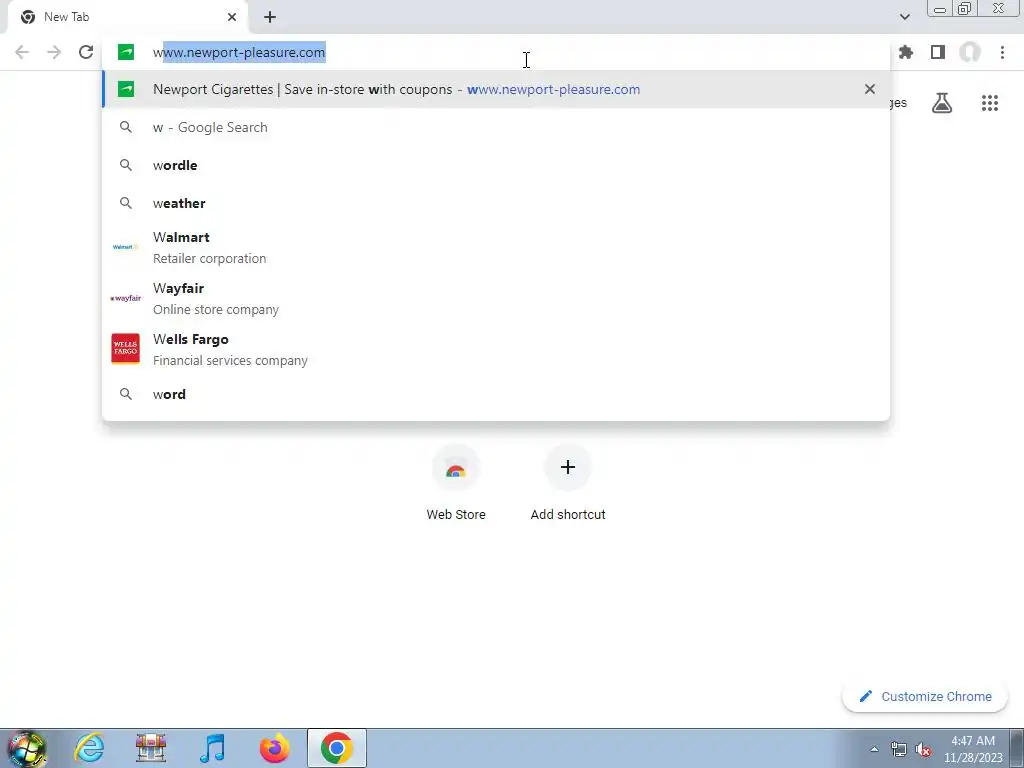Click the Customize Chrome button
Image resolution: width=1024 pixels, height=768 pixels.
925,696
